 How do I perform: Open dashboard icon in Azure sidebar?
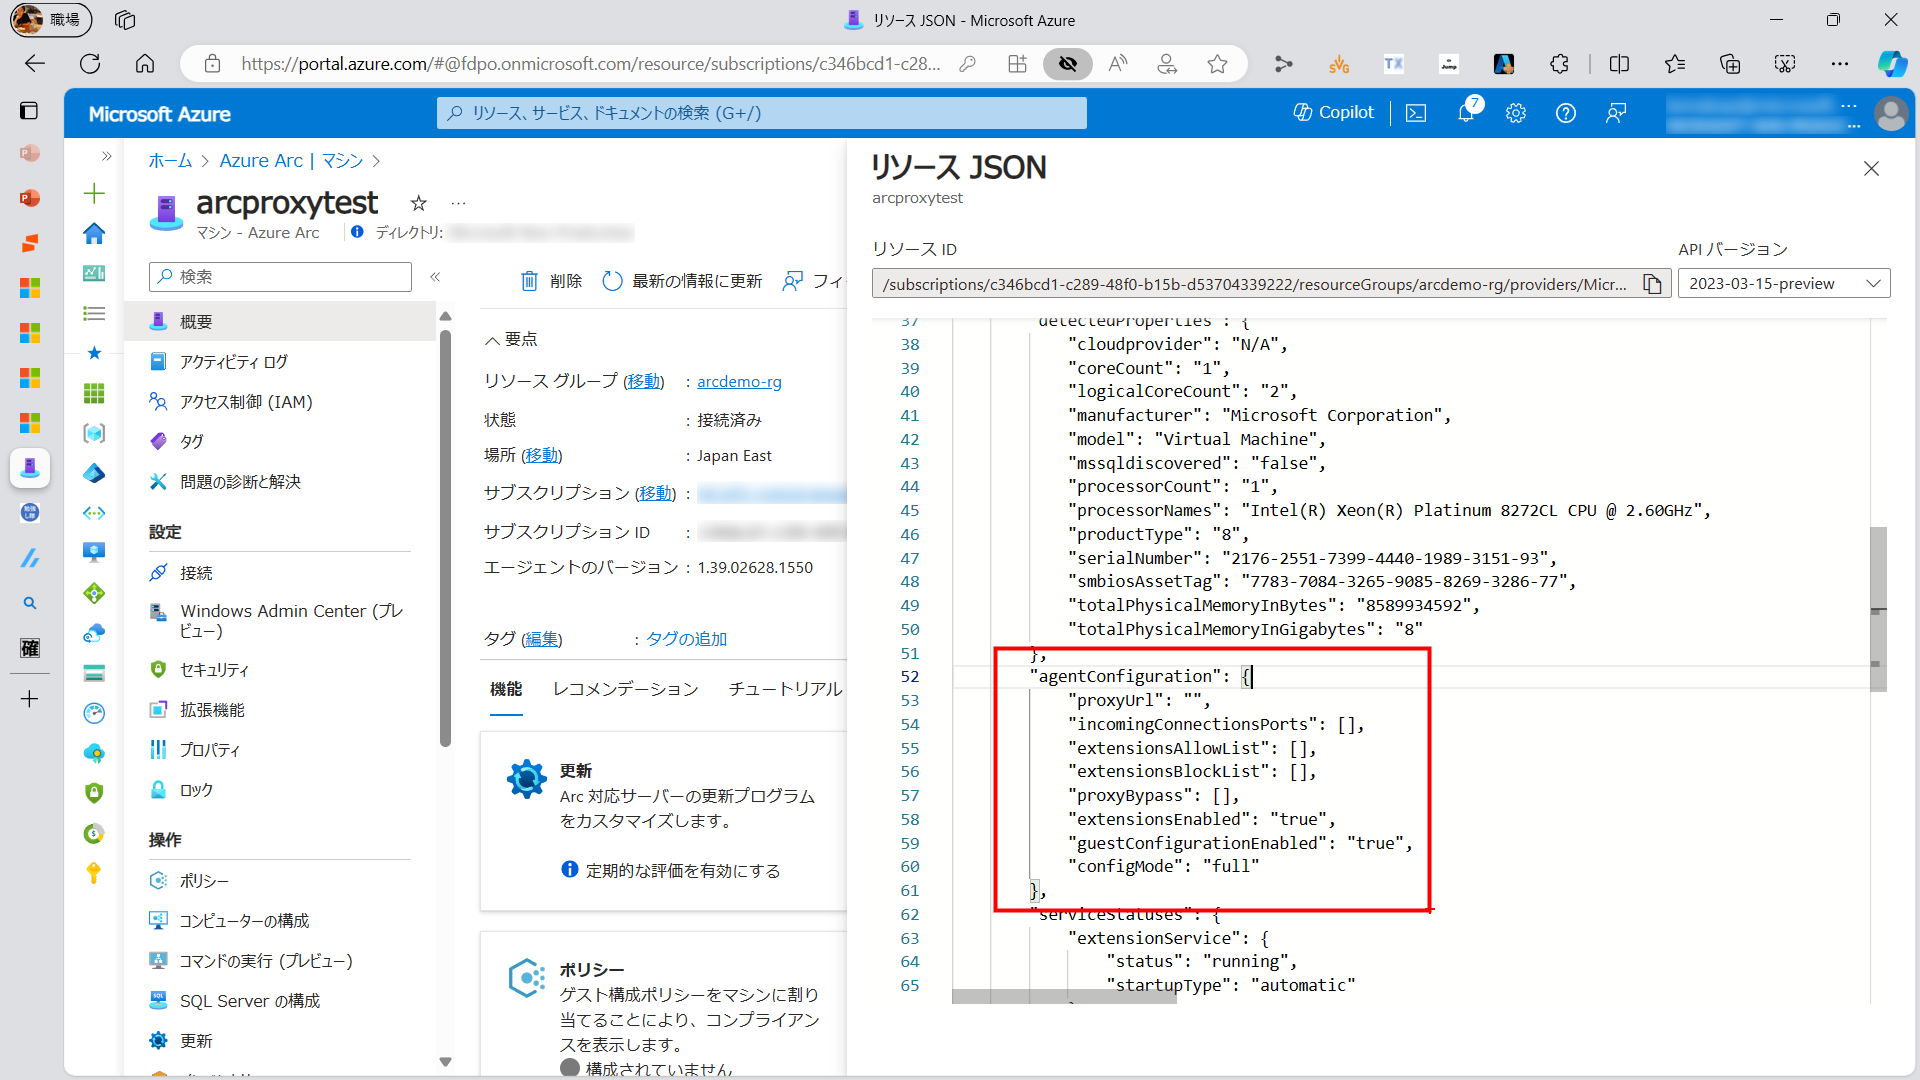[94, 273]
